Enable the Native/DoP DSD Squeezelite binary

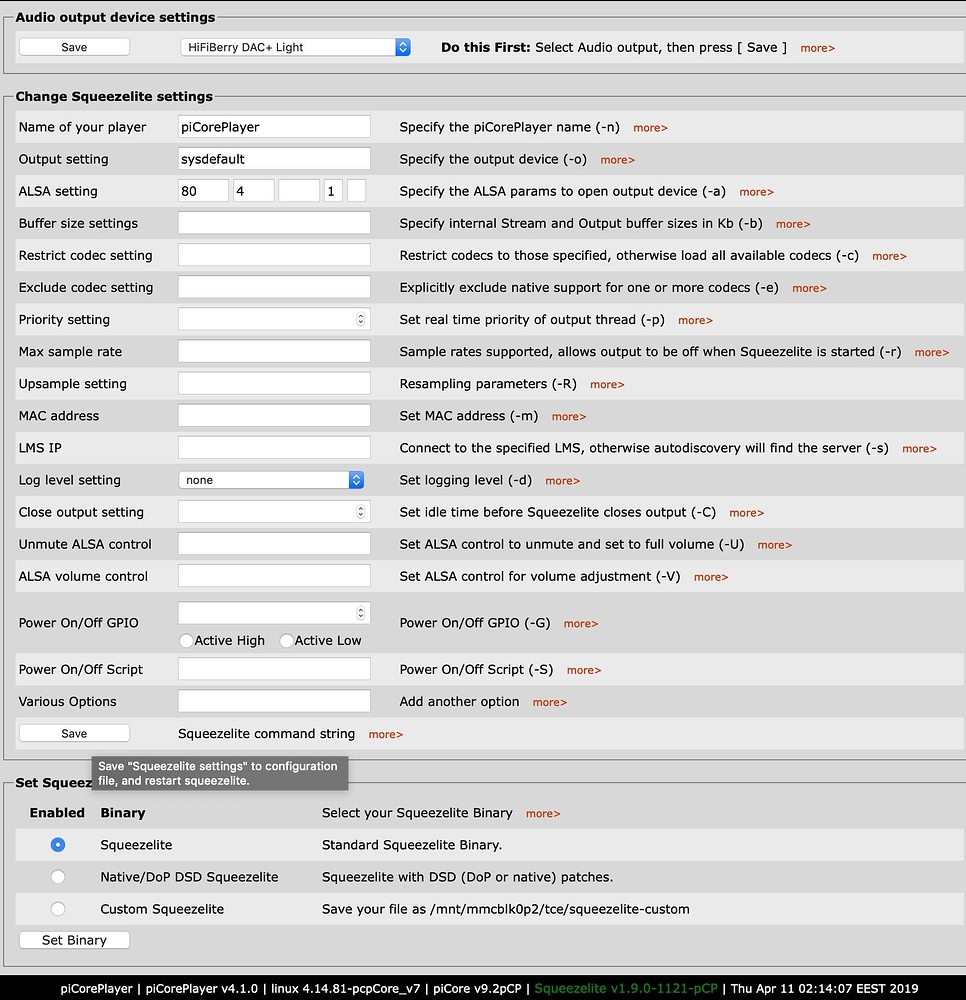click(x=58, y=876)
